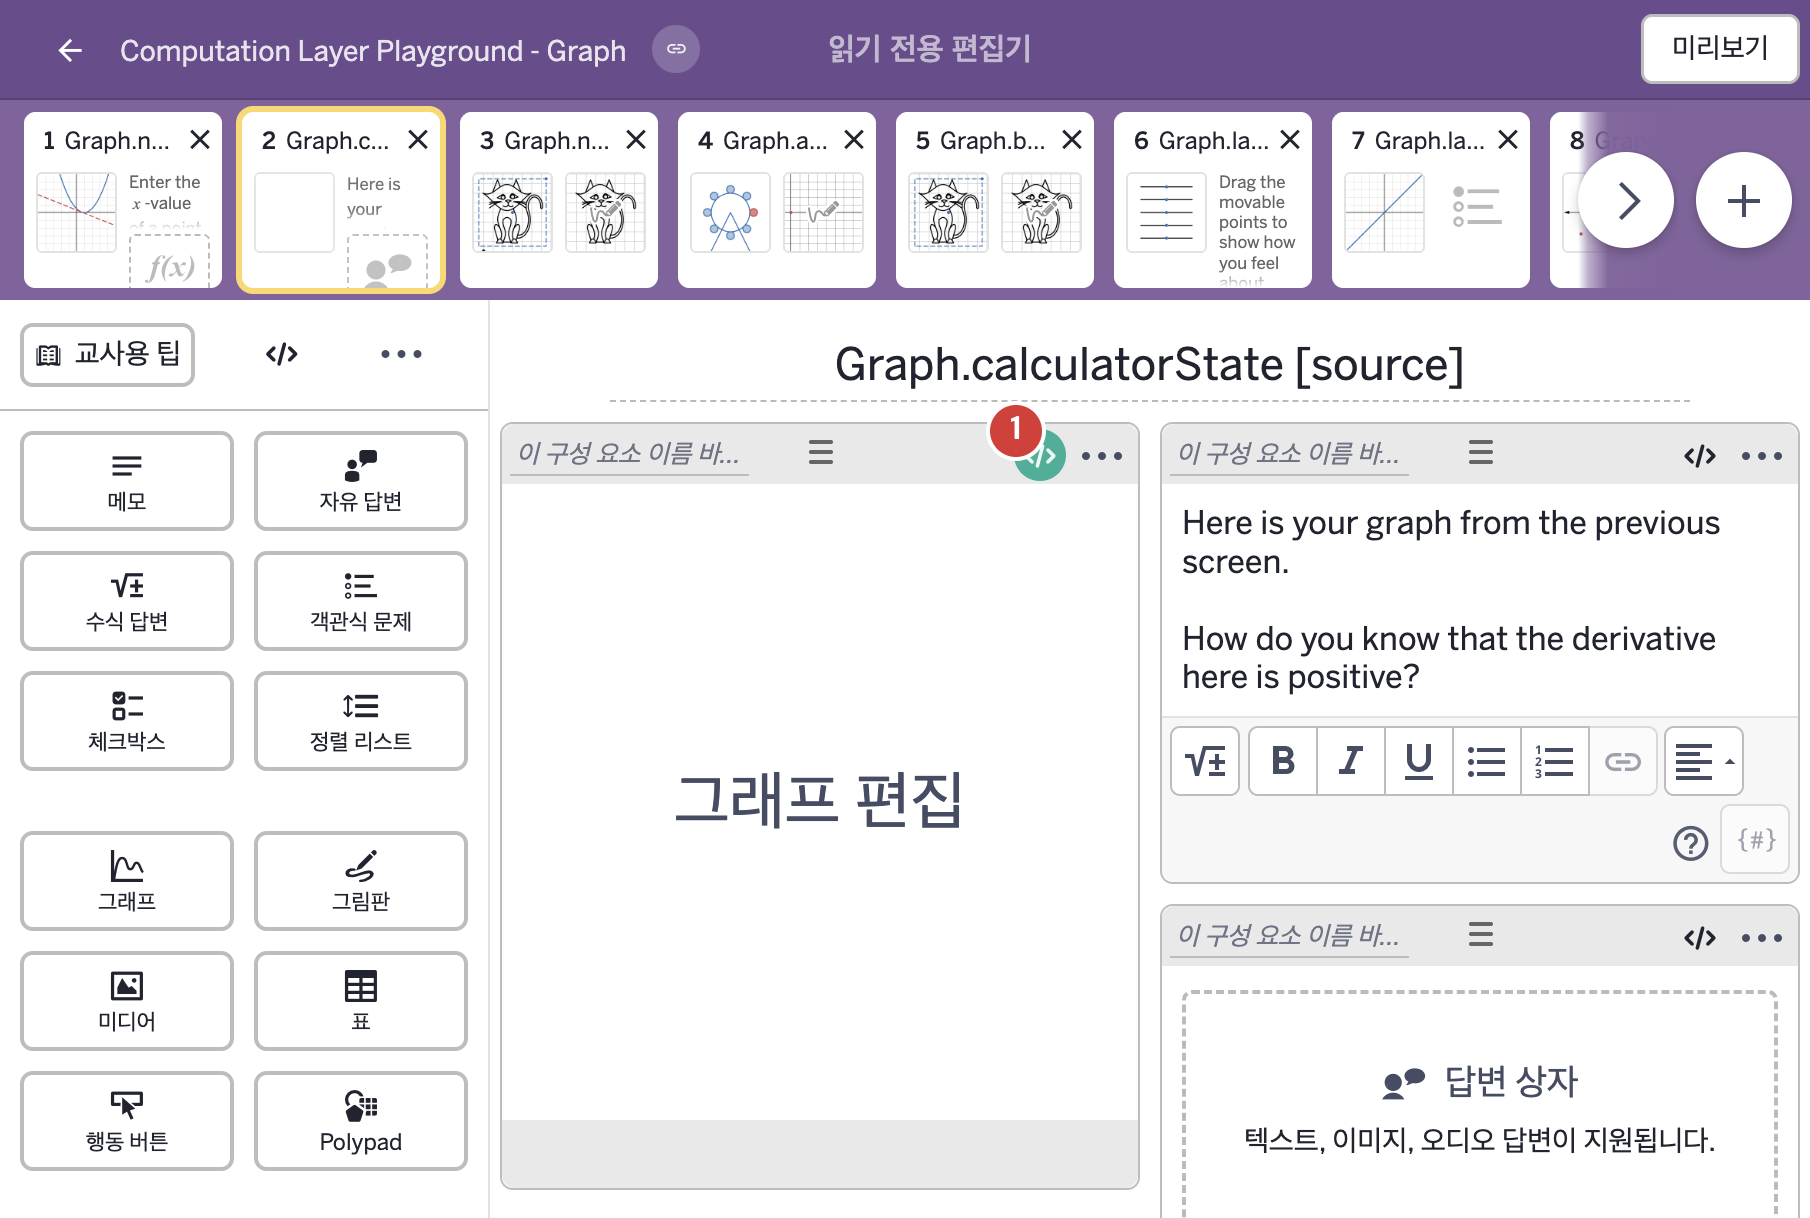Image resolution: width=1810 pixels, height=1218 pixels.
Task: Toggle bulleted list formatting
Action: point(1487,761)
